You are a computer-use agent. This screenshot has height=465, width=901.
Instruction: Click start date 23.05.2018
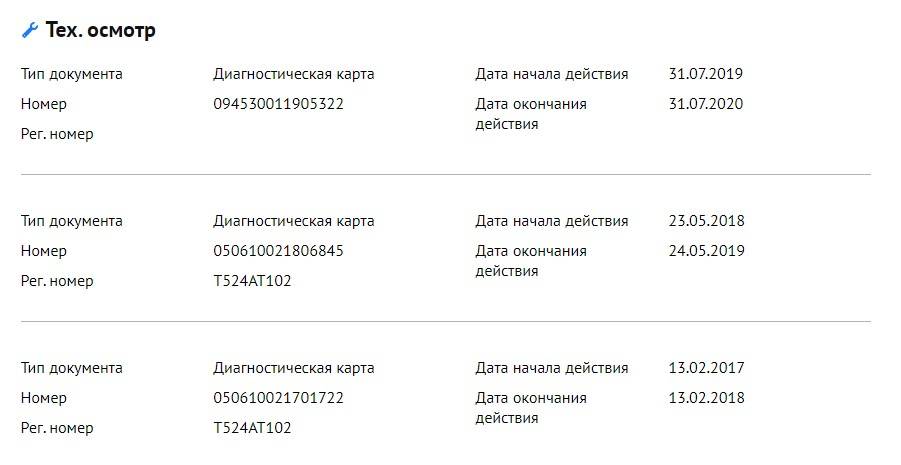[x=706, y=221]
